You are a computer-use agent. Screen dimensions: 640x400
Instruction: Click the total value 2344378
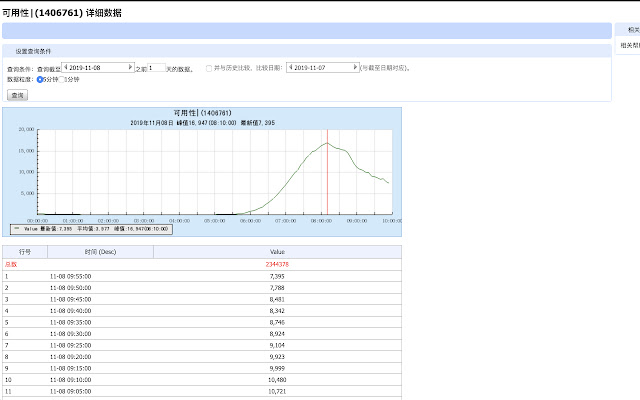277,264
